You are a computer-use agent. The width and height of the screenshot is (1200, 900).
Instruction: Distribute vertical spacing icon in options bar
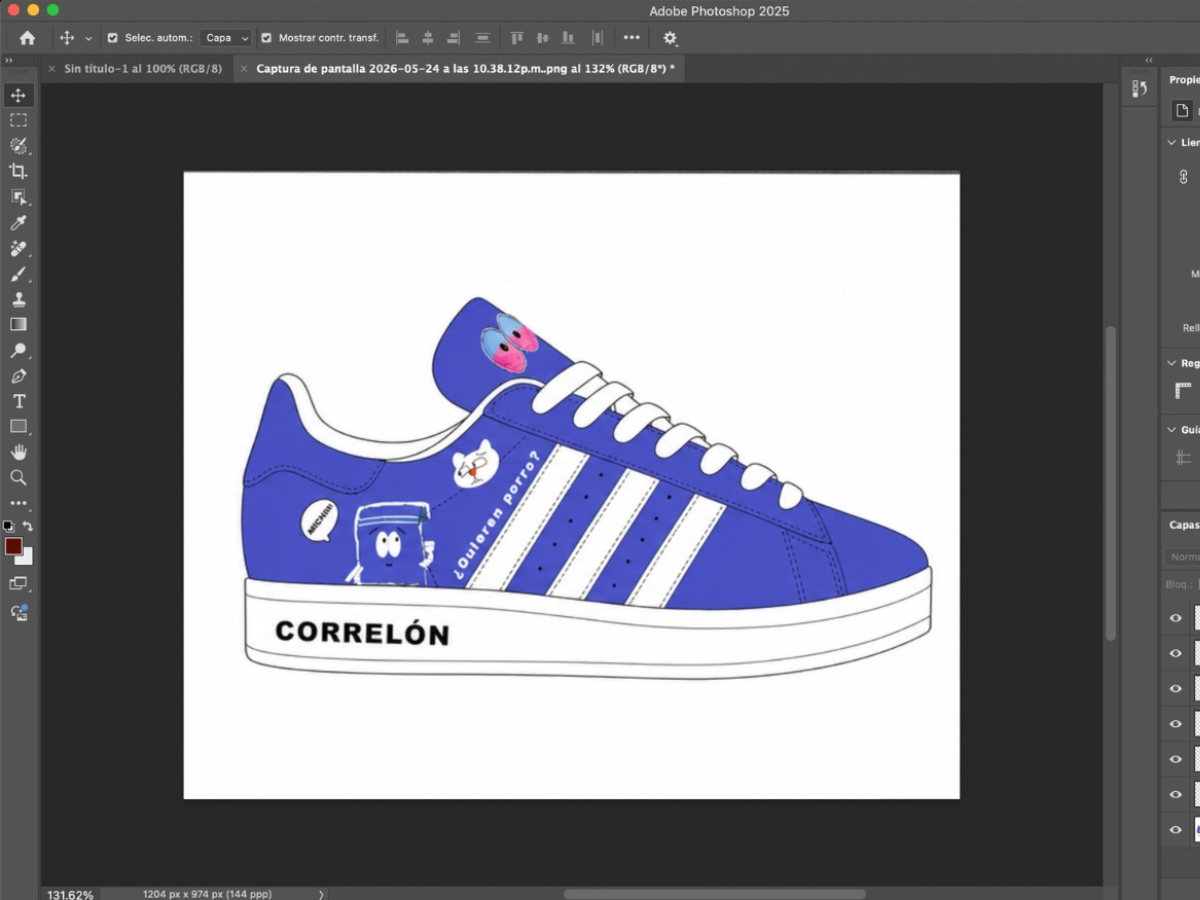click(483, 38)
